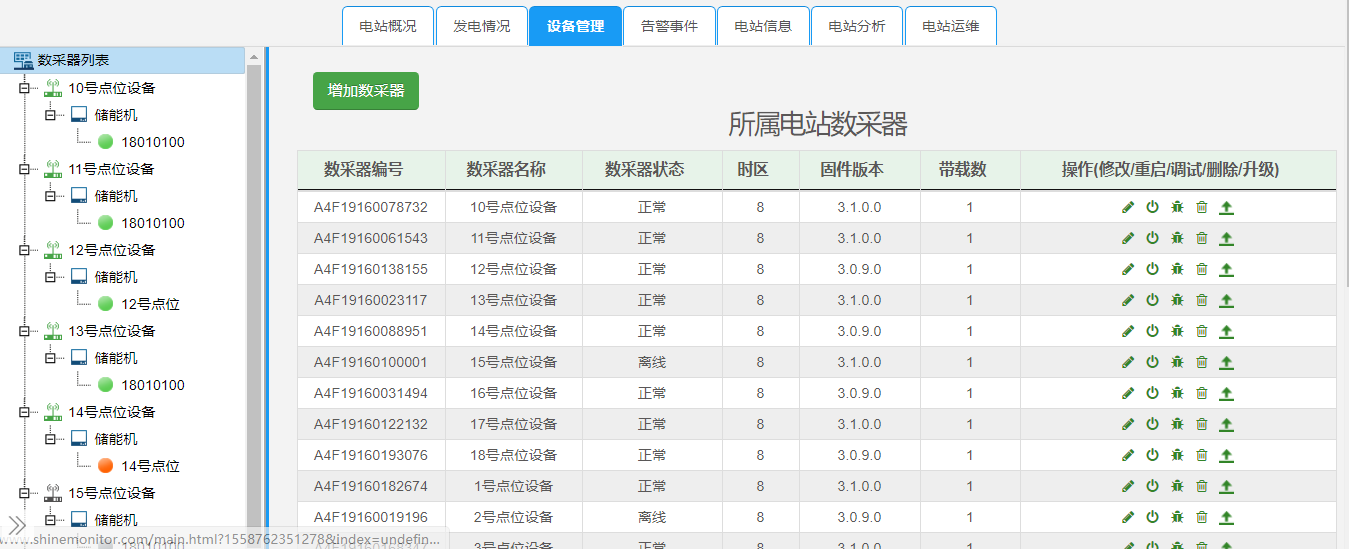Select 18010100 device under 10号点位设备
Viewport: 1349px width, 549px height.
tap(153, 142)
